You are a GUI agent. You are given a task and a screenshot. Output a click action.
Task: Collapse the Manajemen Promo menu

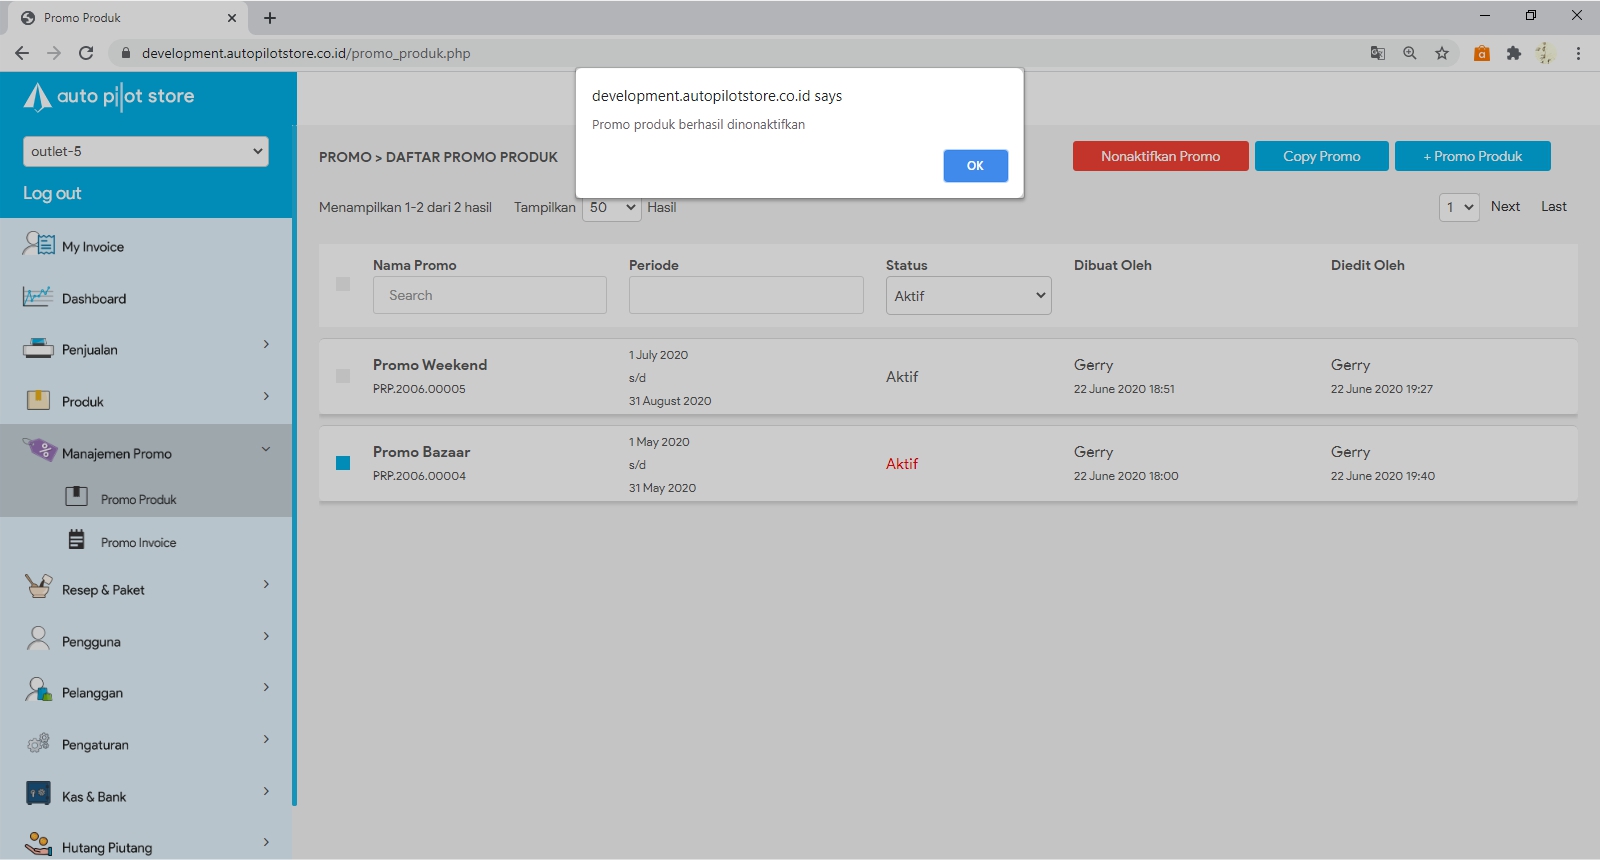click(266, 450)
